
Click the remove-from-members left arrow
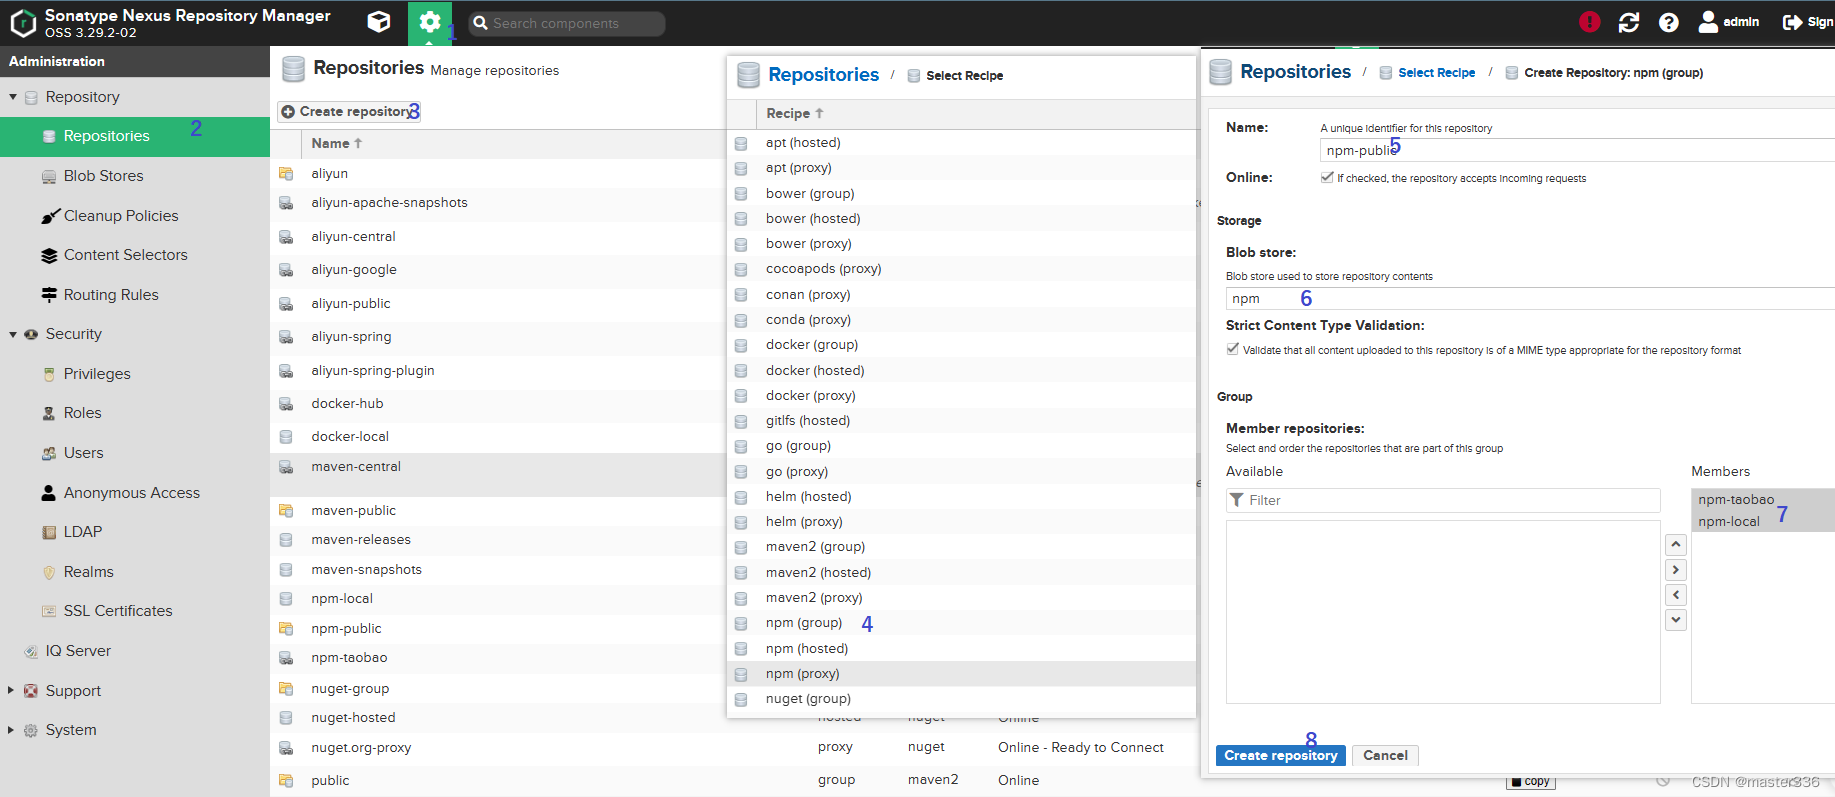click(x=1676, y=595)
